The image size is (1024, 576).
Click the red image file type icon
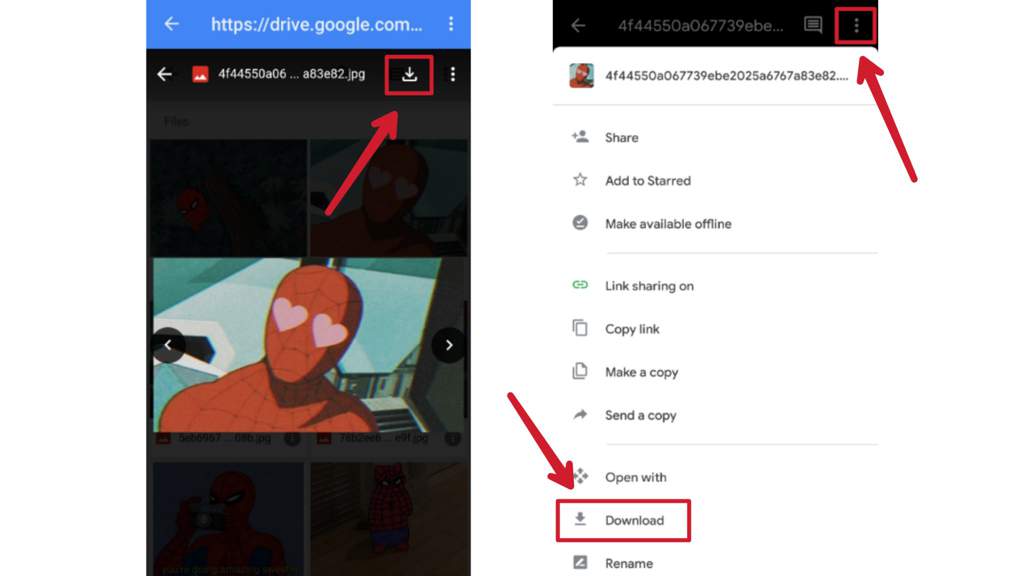pos(200,74)
